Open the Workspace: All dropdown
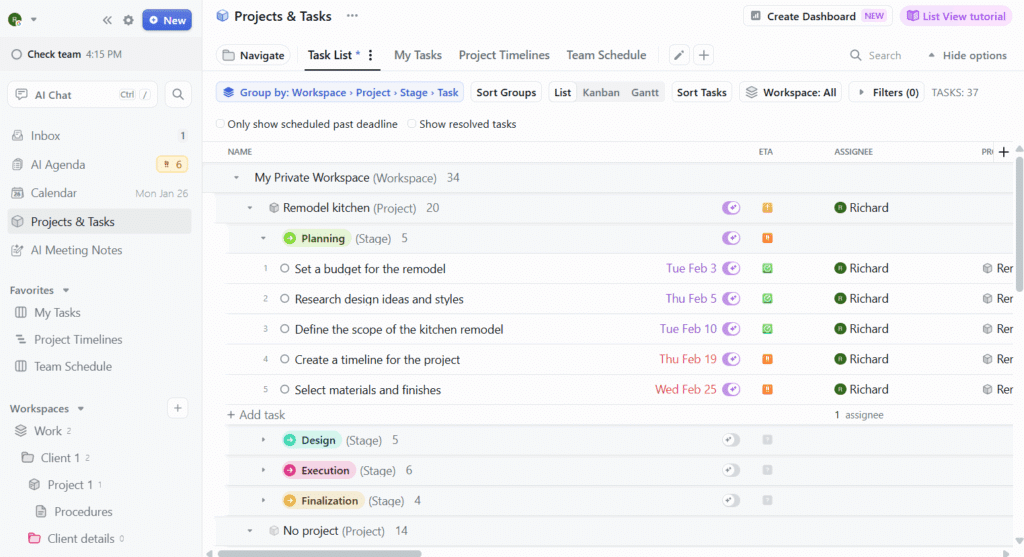 click(791, 93)
